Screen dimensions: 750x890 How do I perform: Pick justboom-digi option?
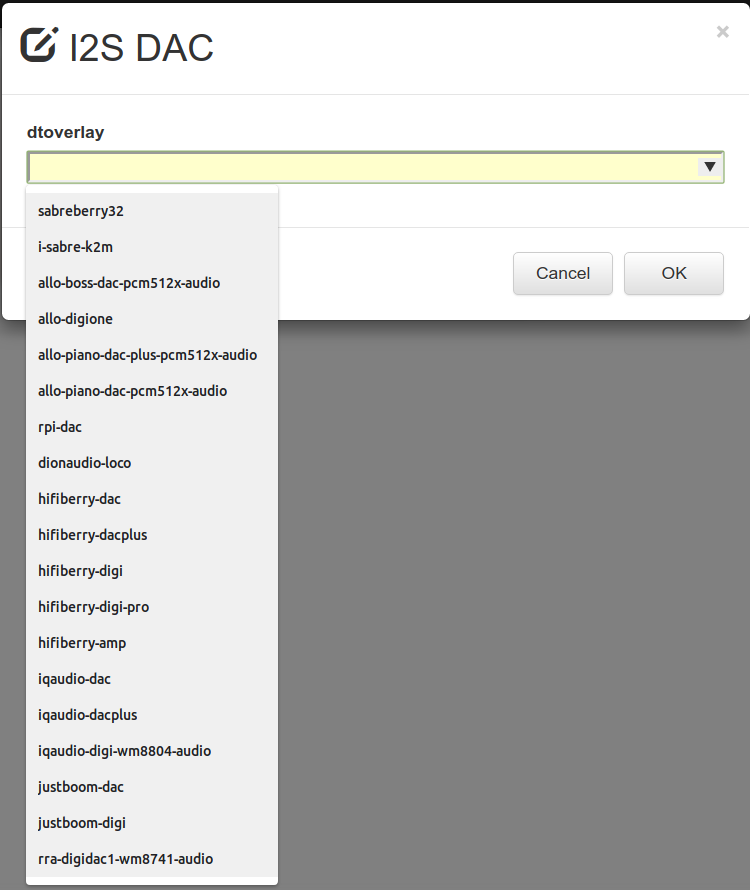pyautogui.click(x=152, y=823)
